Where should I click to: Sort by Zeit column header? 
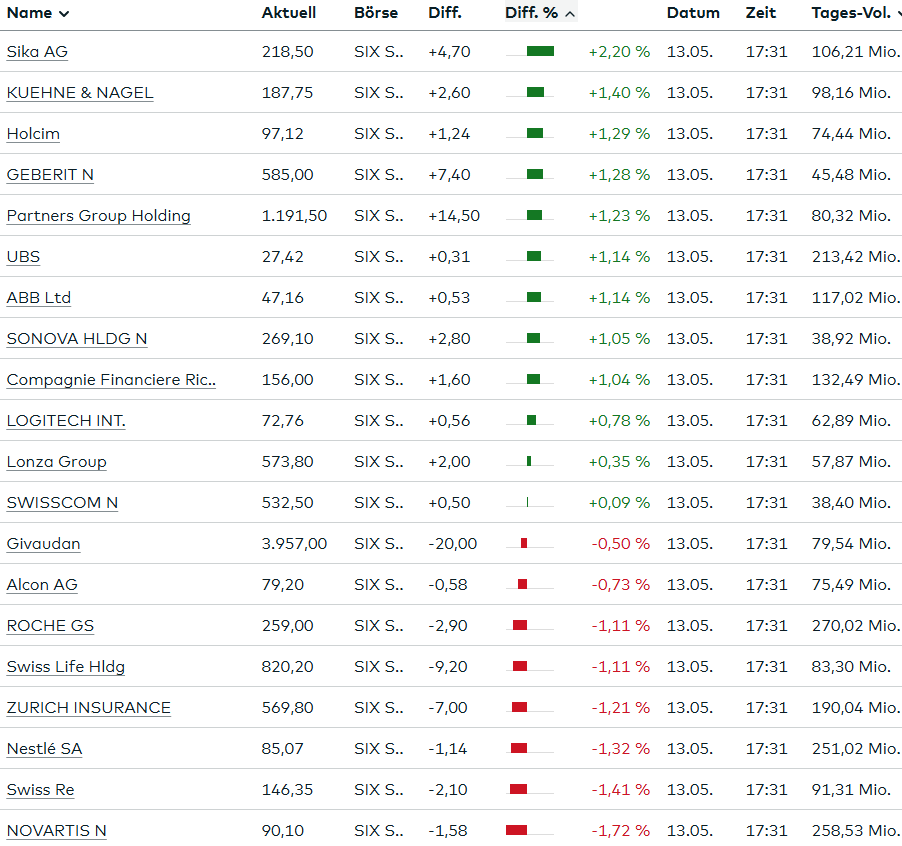click(760, 13)
